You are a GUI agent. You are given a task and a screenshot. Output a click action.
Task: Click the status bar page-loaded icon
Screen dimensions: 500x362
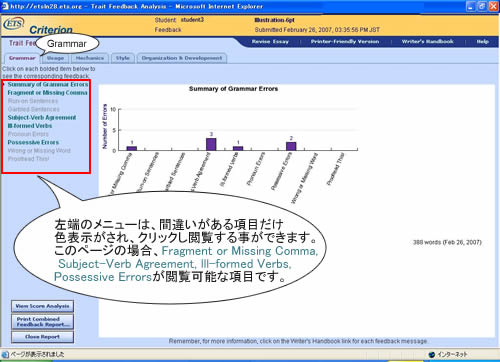tap(5, 355)
